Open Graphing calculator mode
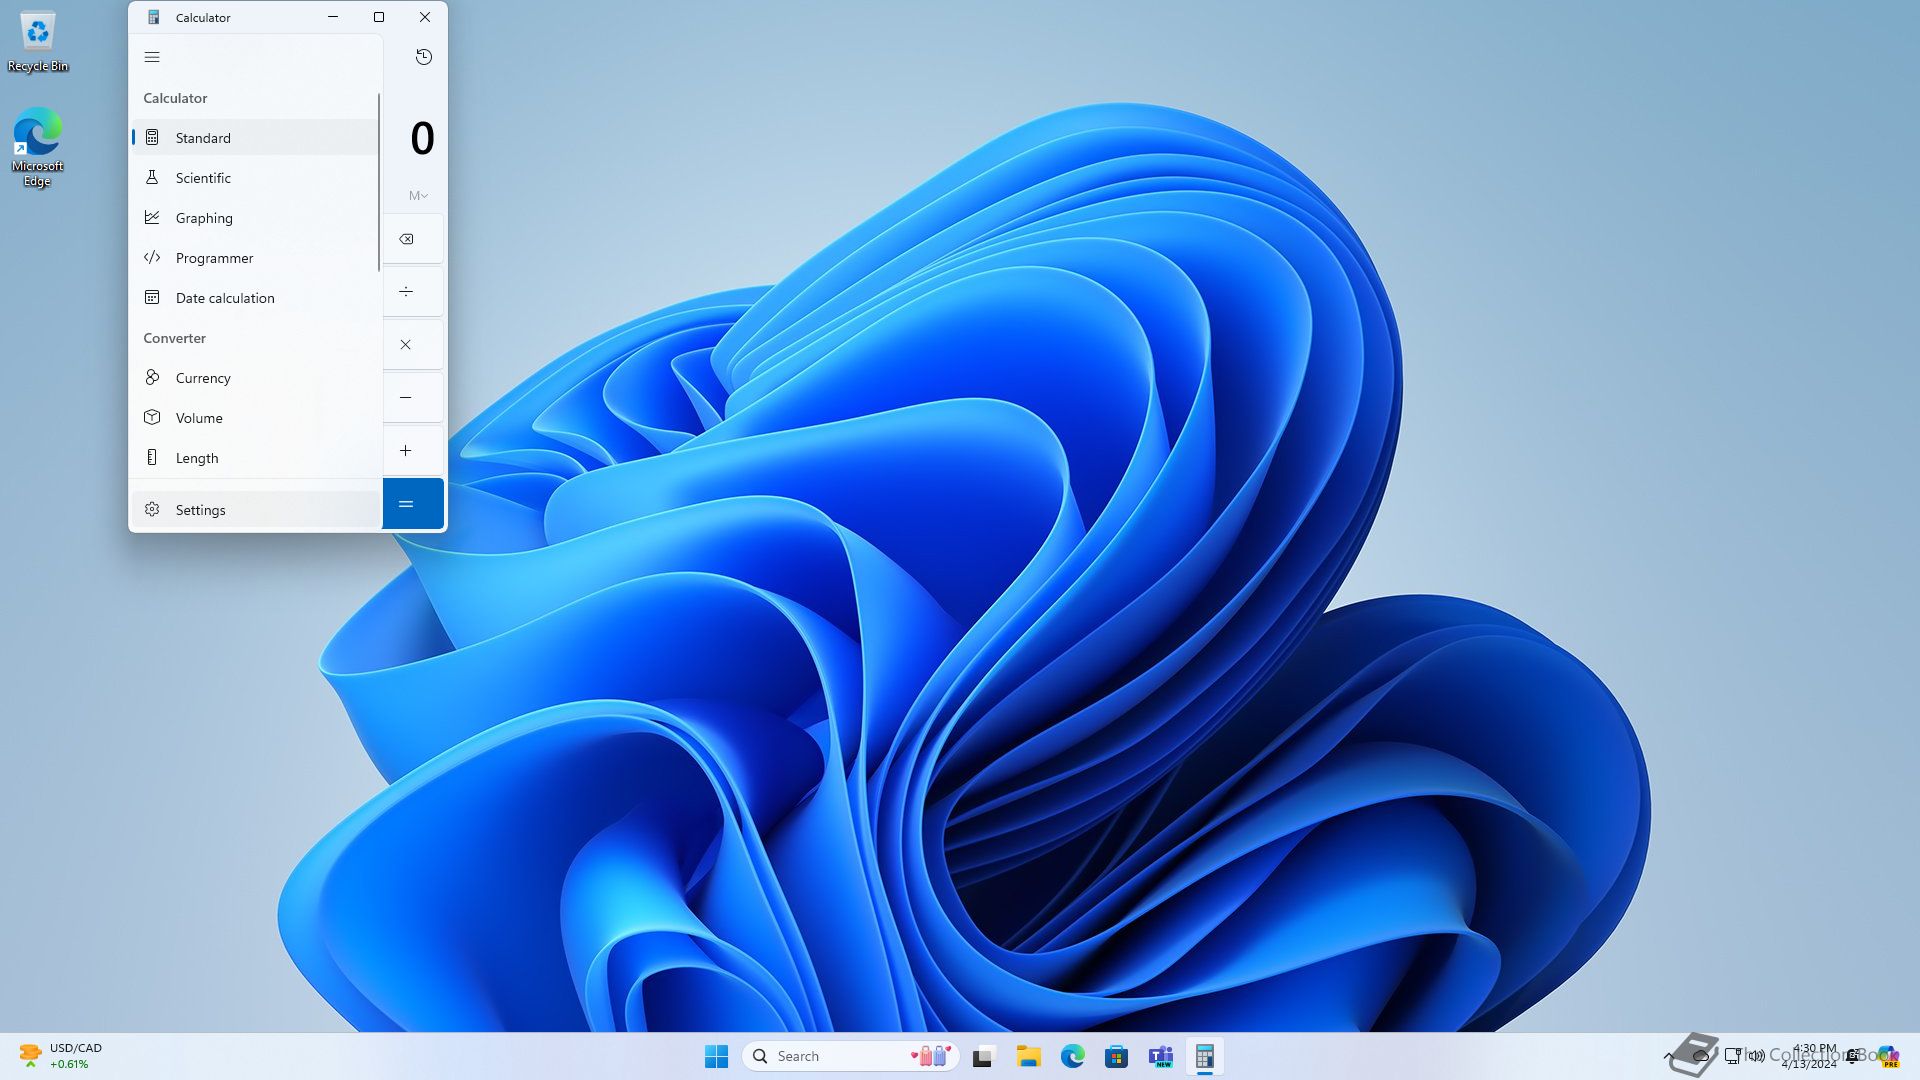This screenshot has width=1920, height=1080. [x=255, y=218]
